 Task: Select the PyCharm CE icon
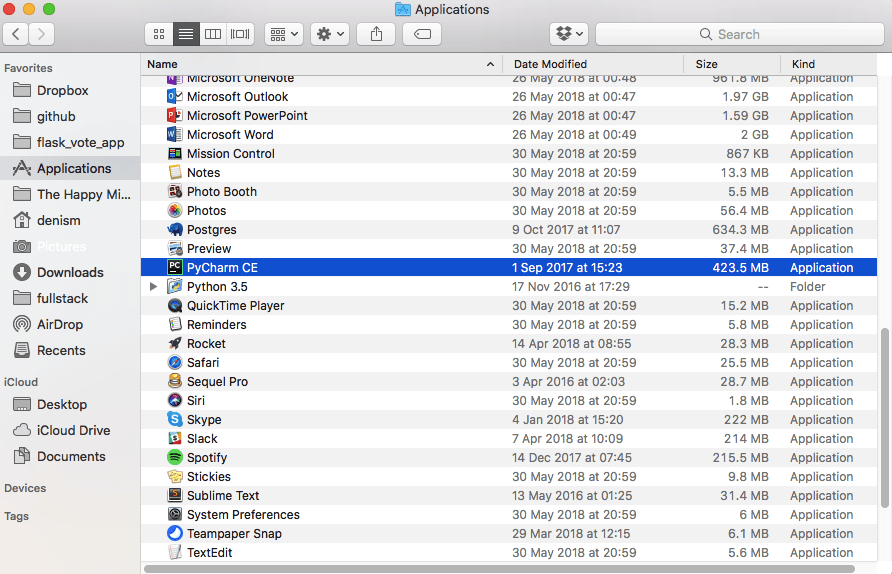click(x=175, y=267)
